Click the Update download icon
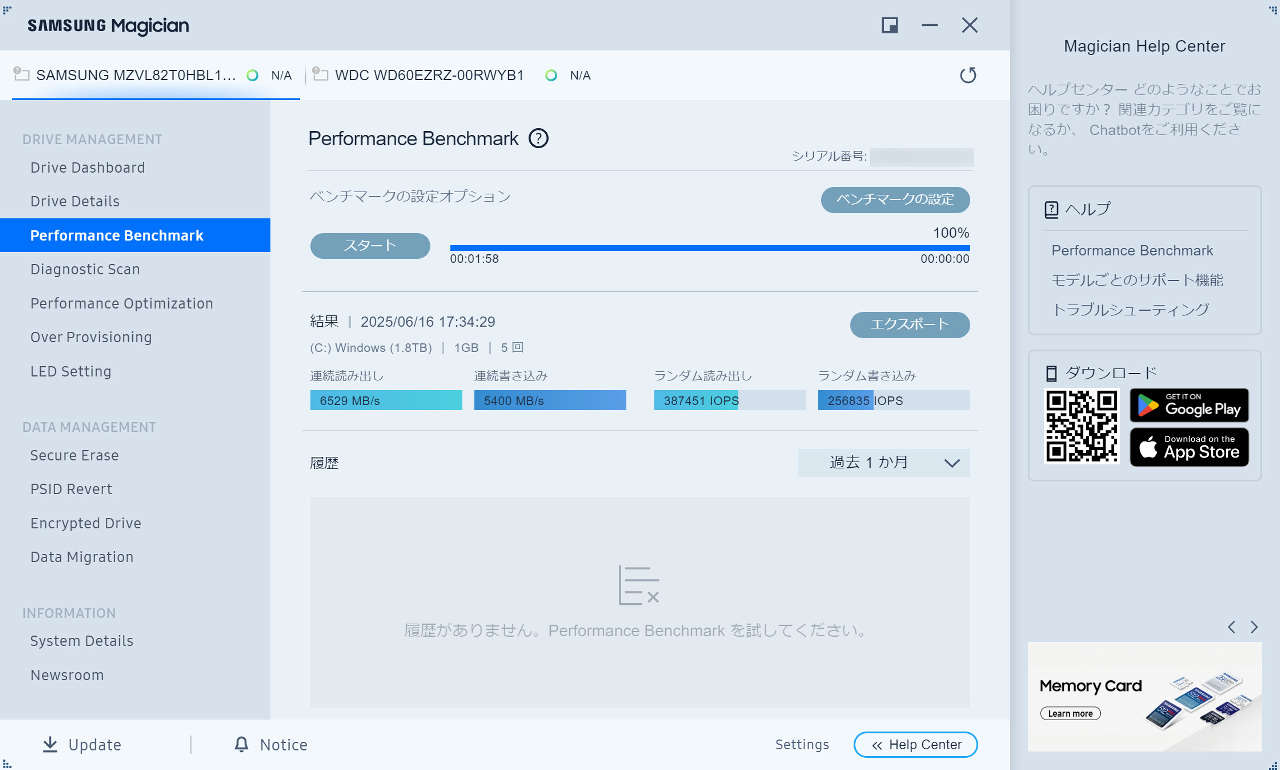The height and width of the screenshot is (770, 1280). tap(50, 745)
